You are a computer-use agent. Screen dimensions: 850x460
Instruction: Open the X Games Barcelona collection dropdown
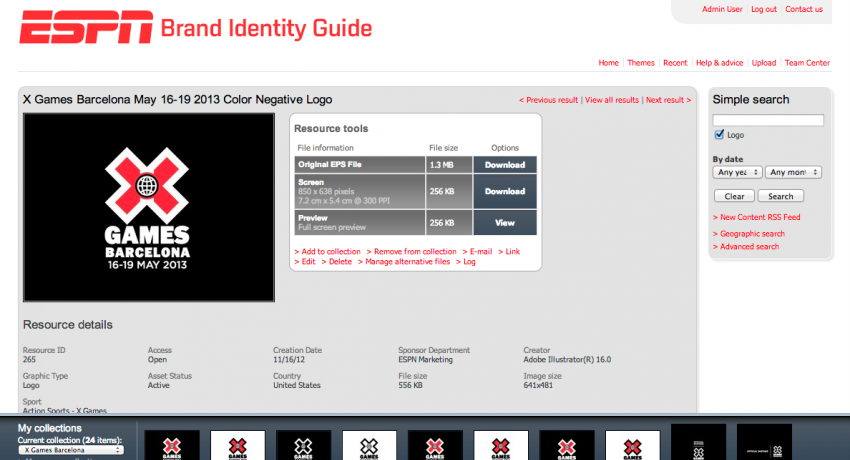point(71,450)
